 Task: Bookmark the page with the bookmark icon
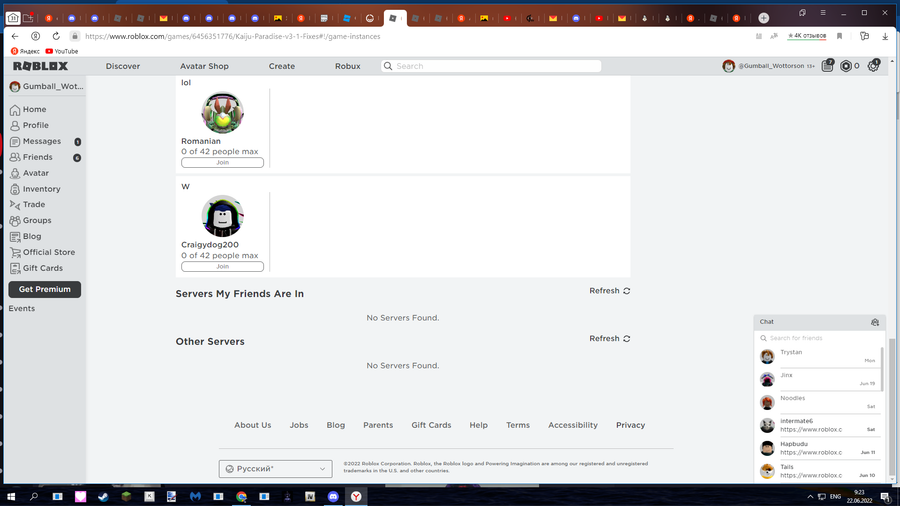coord(840,36)
